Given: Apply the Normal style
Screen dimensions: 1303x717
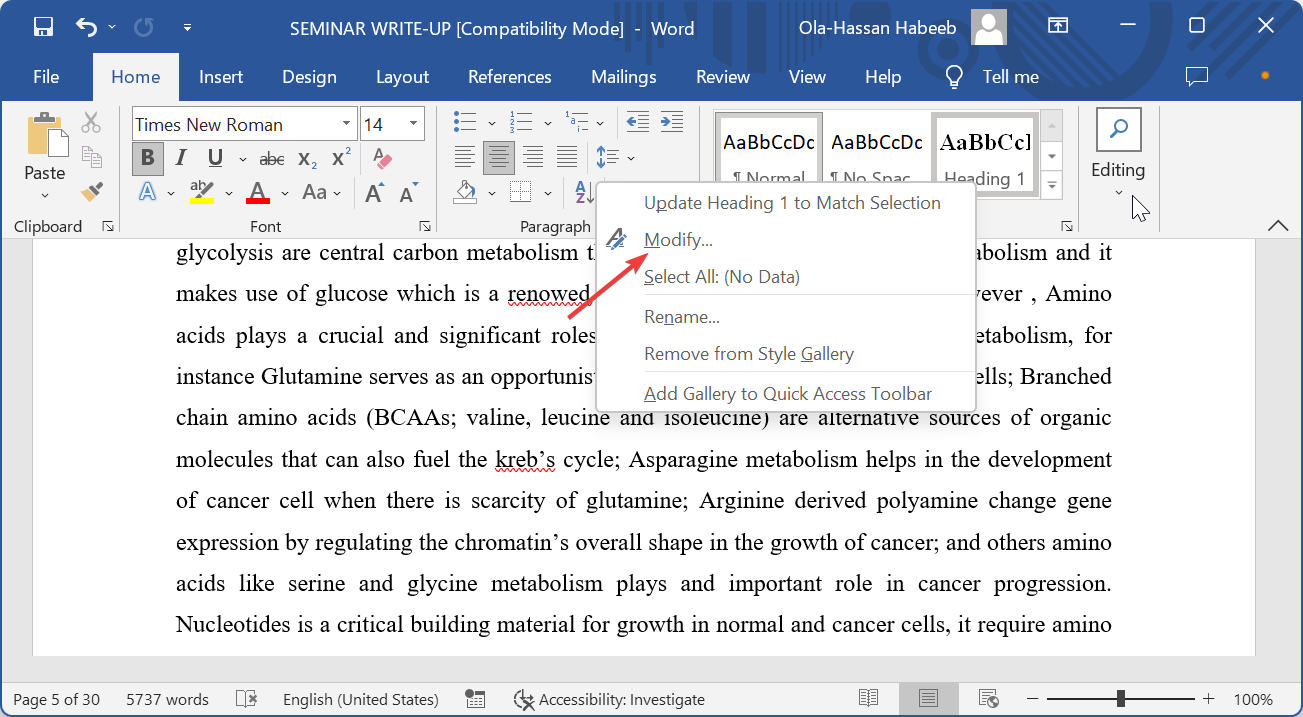Looking at the screenshot, I should (x=768, y=150).
